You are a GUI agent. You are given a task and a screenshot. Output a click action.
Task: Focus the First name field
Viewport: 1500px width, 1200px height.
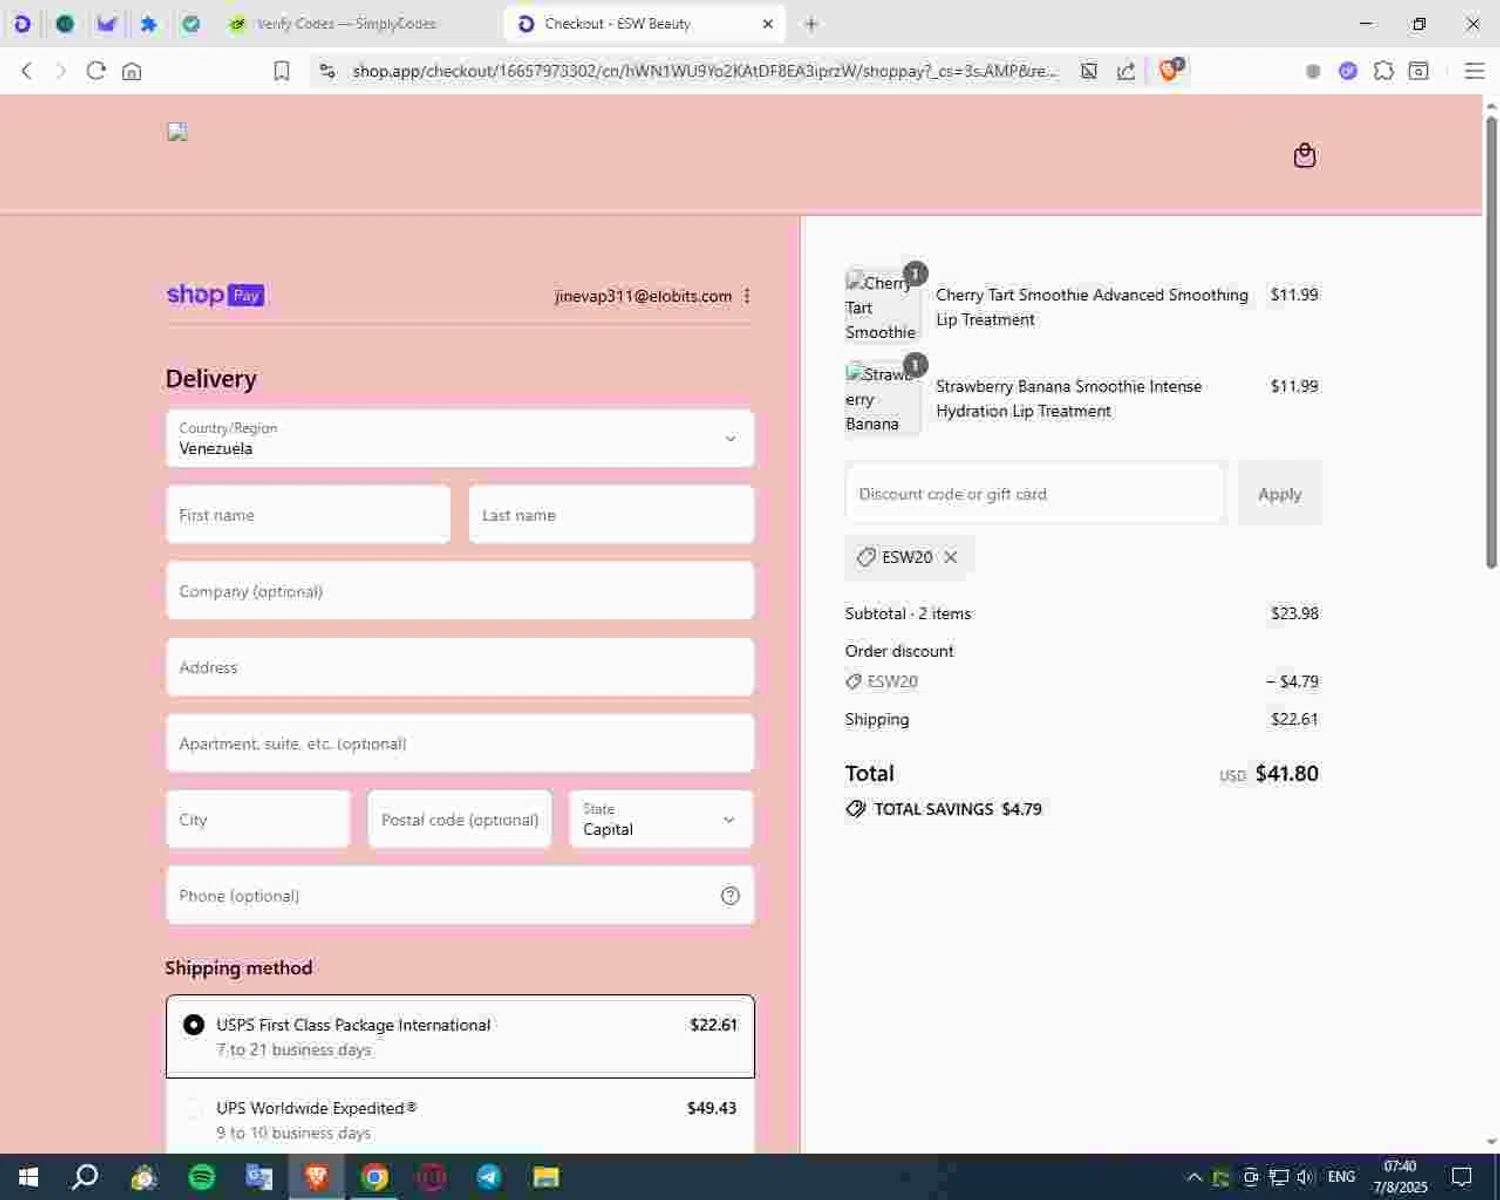click(x=308, y=515)
